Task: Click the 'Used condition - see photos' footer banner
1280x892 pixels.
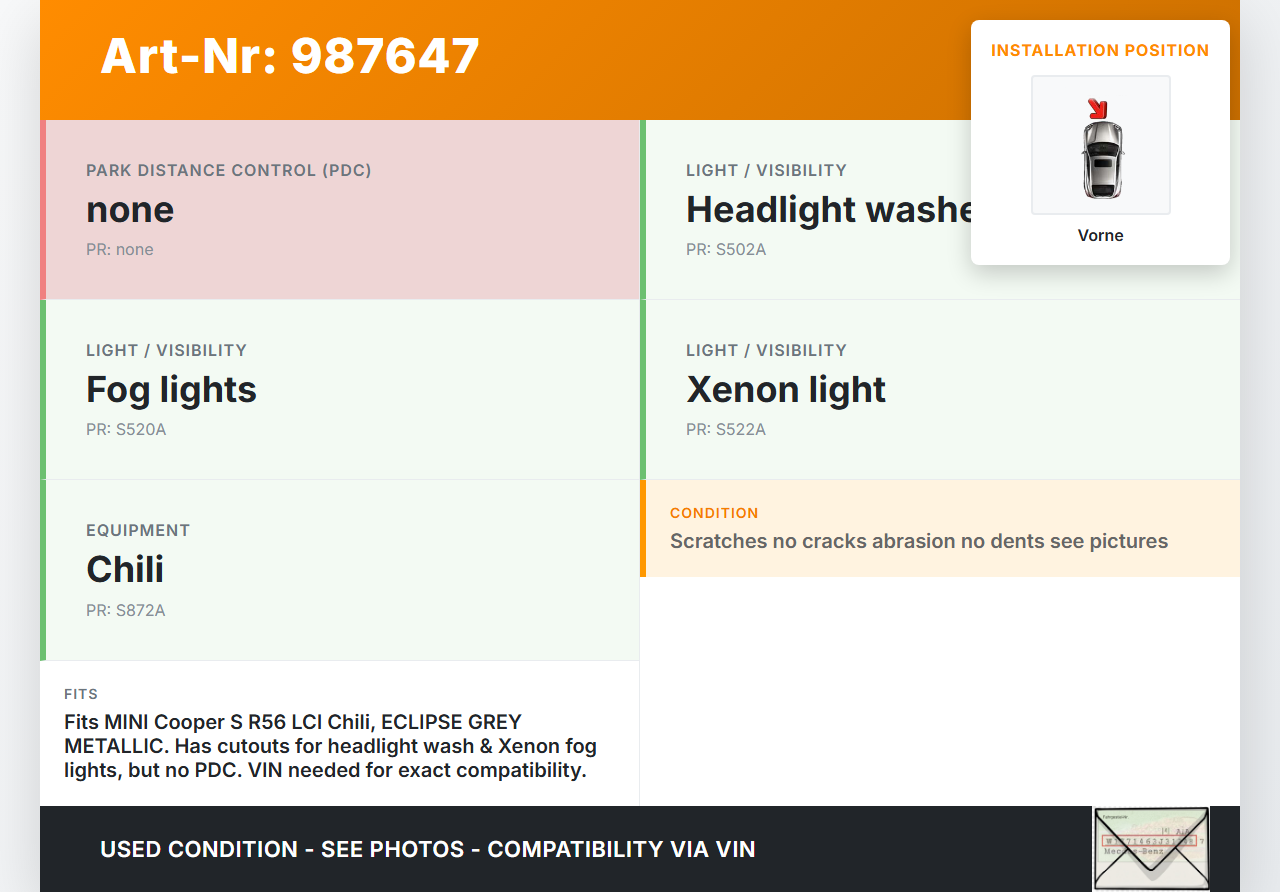Action: coord(428,850)
